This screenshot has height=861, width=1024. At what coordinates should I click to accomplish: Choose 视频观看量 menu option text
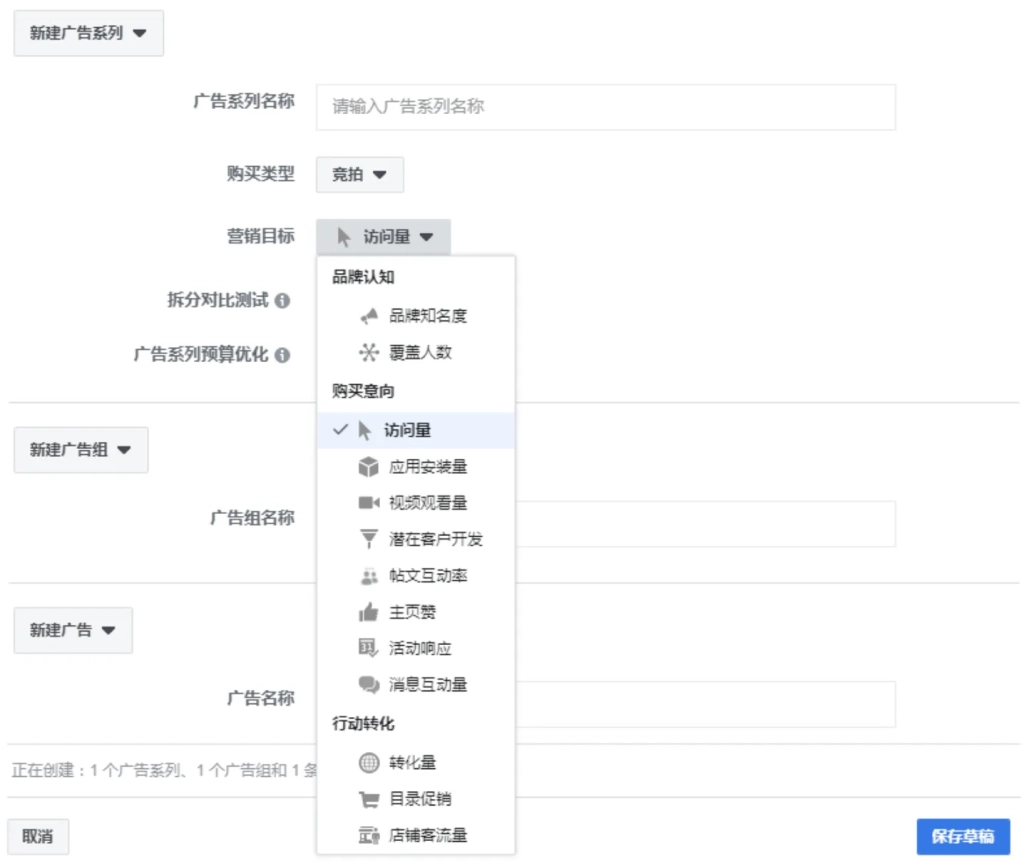(428, 502)
